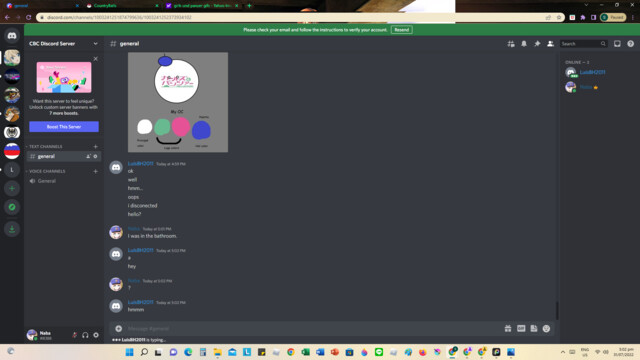Open Threads icon in channel header
Viewport: 640px width, 360px height.
coord(511,44)
